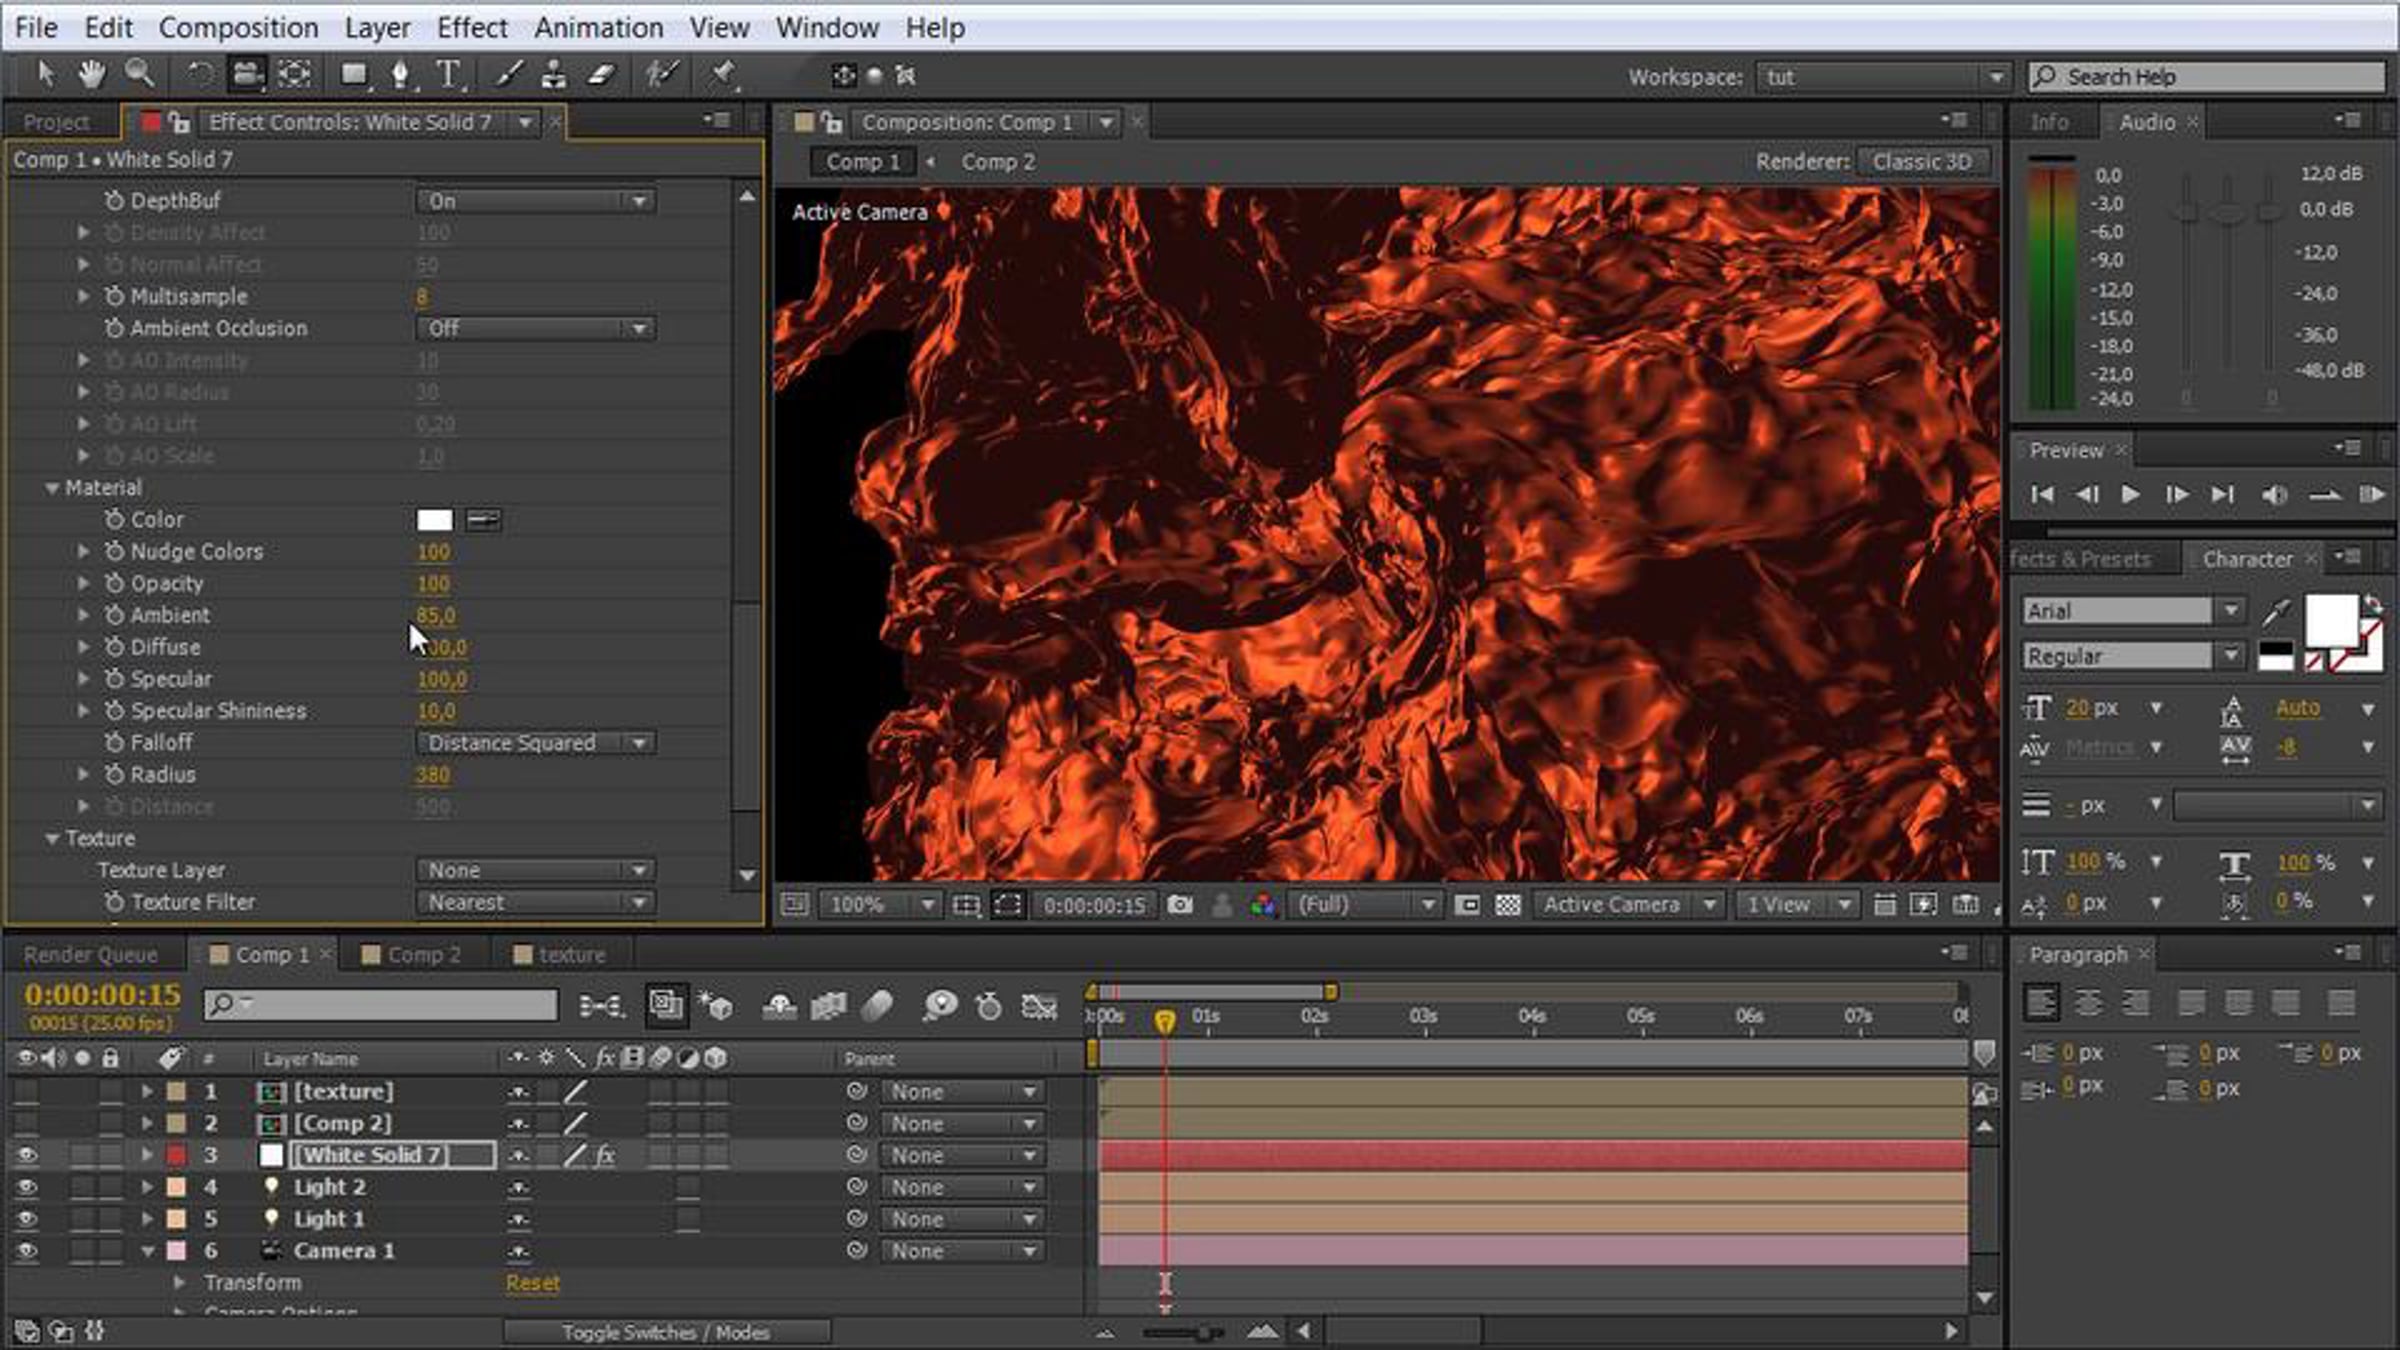
Task: Select the Eraser tool
Action: click(601, 74)
